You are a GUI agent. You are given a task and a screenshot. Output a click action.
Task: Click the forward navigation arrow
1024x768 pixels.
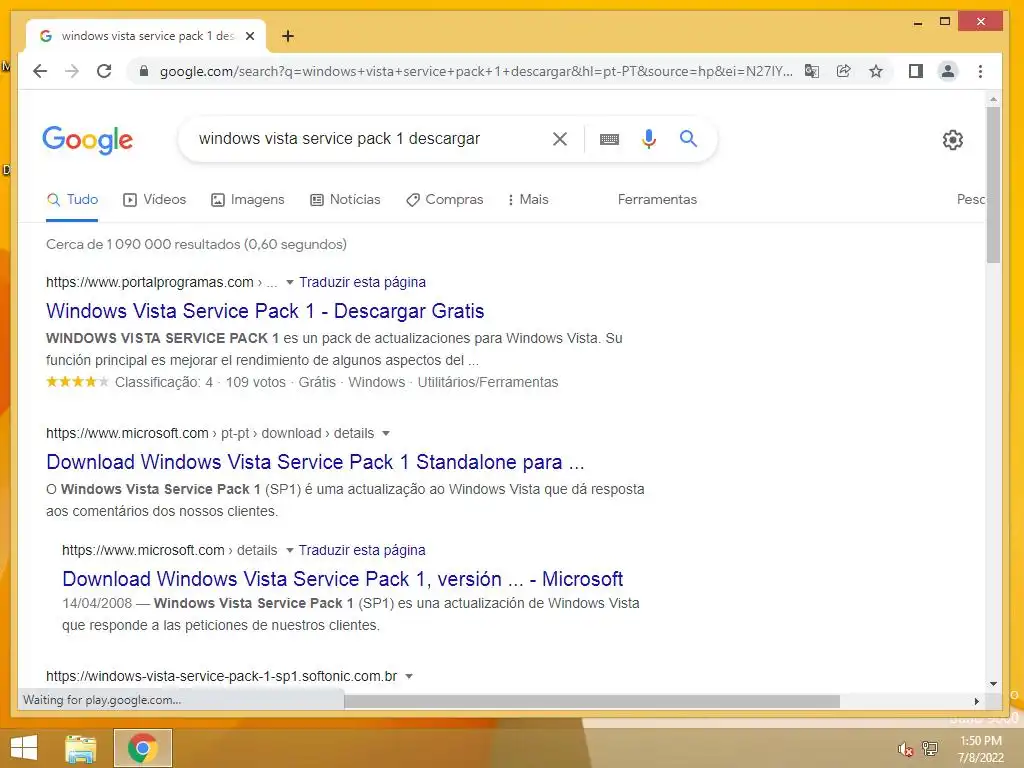(72, 71)
